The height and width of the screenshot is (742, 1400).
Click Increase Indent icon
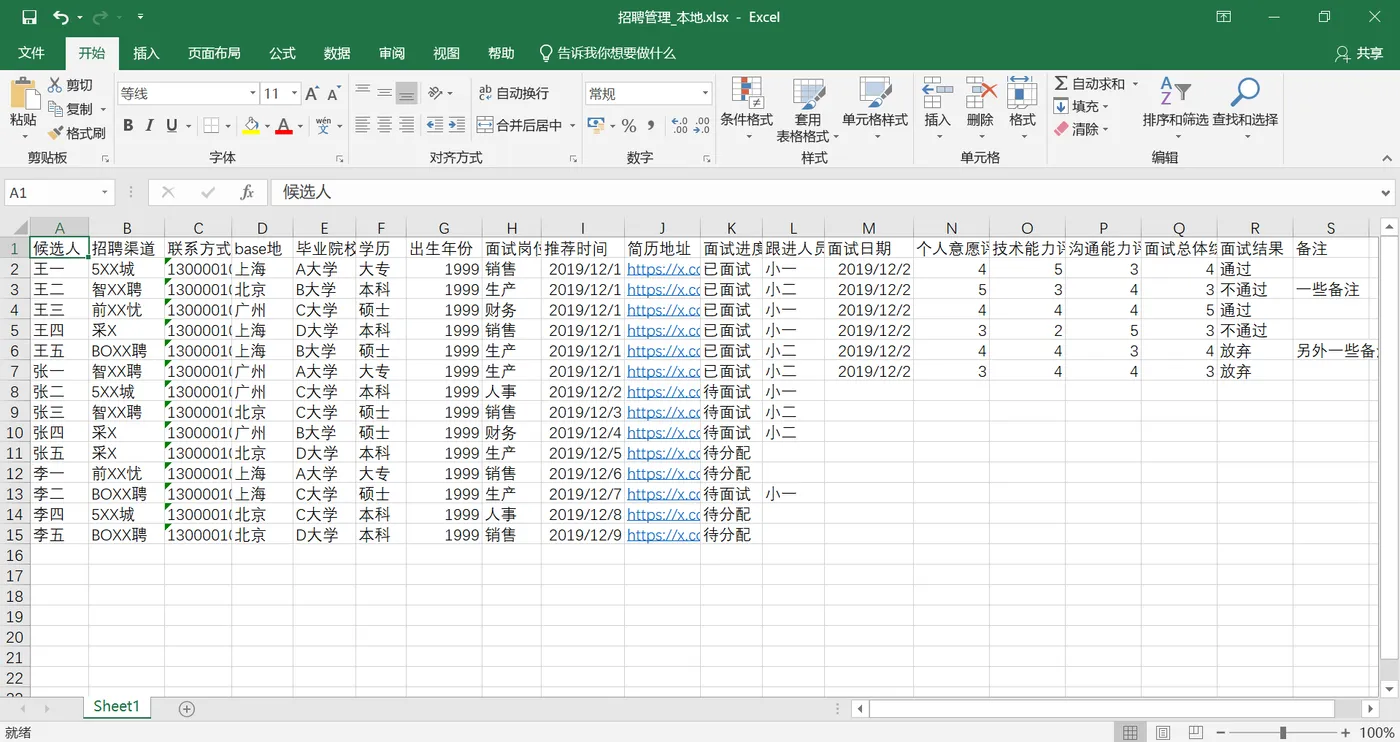click(456, 125)
